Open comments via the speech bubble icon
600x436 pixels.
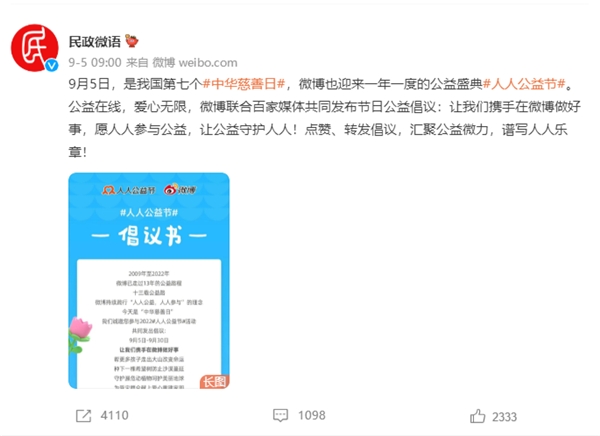(x=280, y=415)
